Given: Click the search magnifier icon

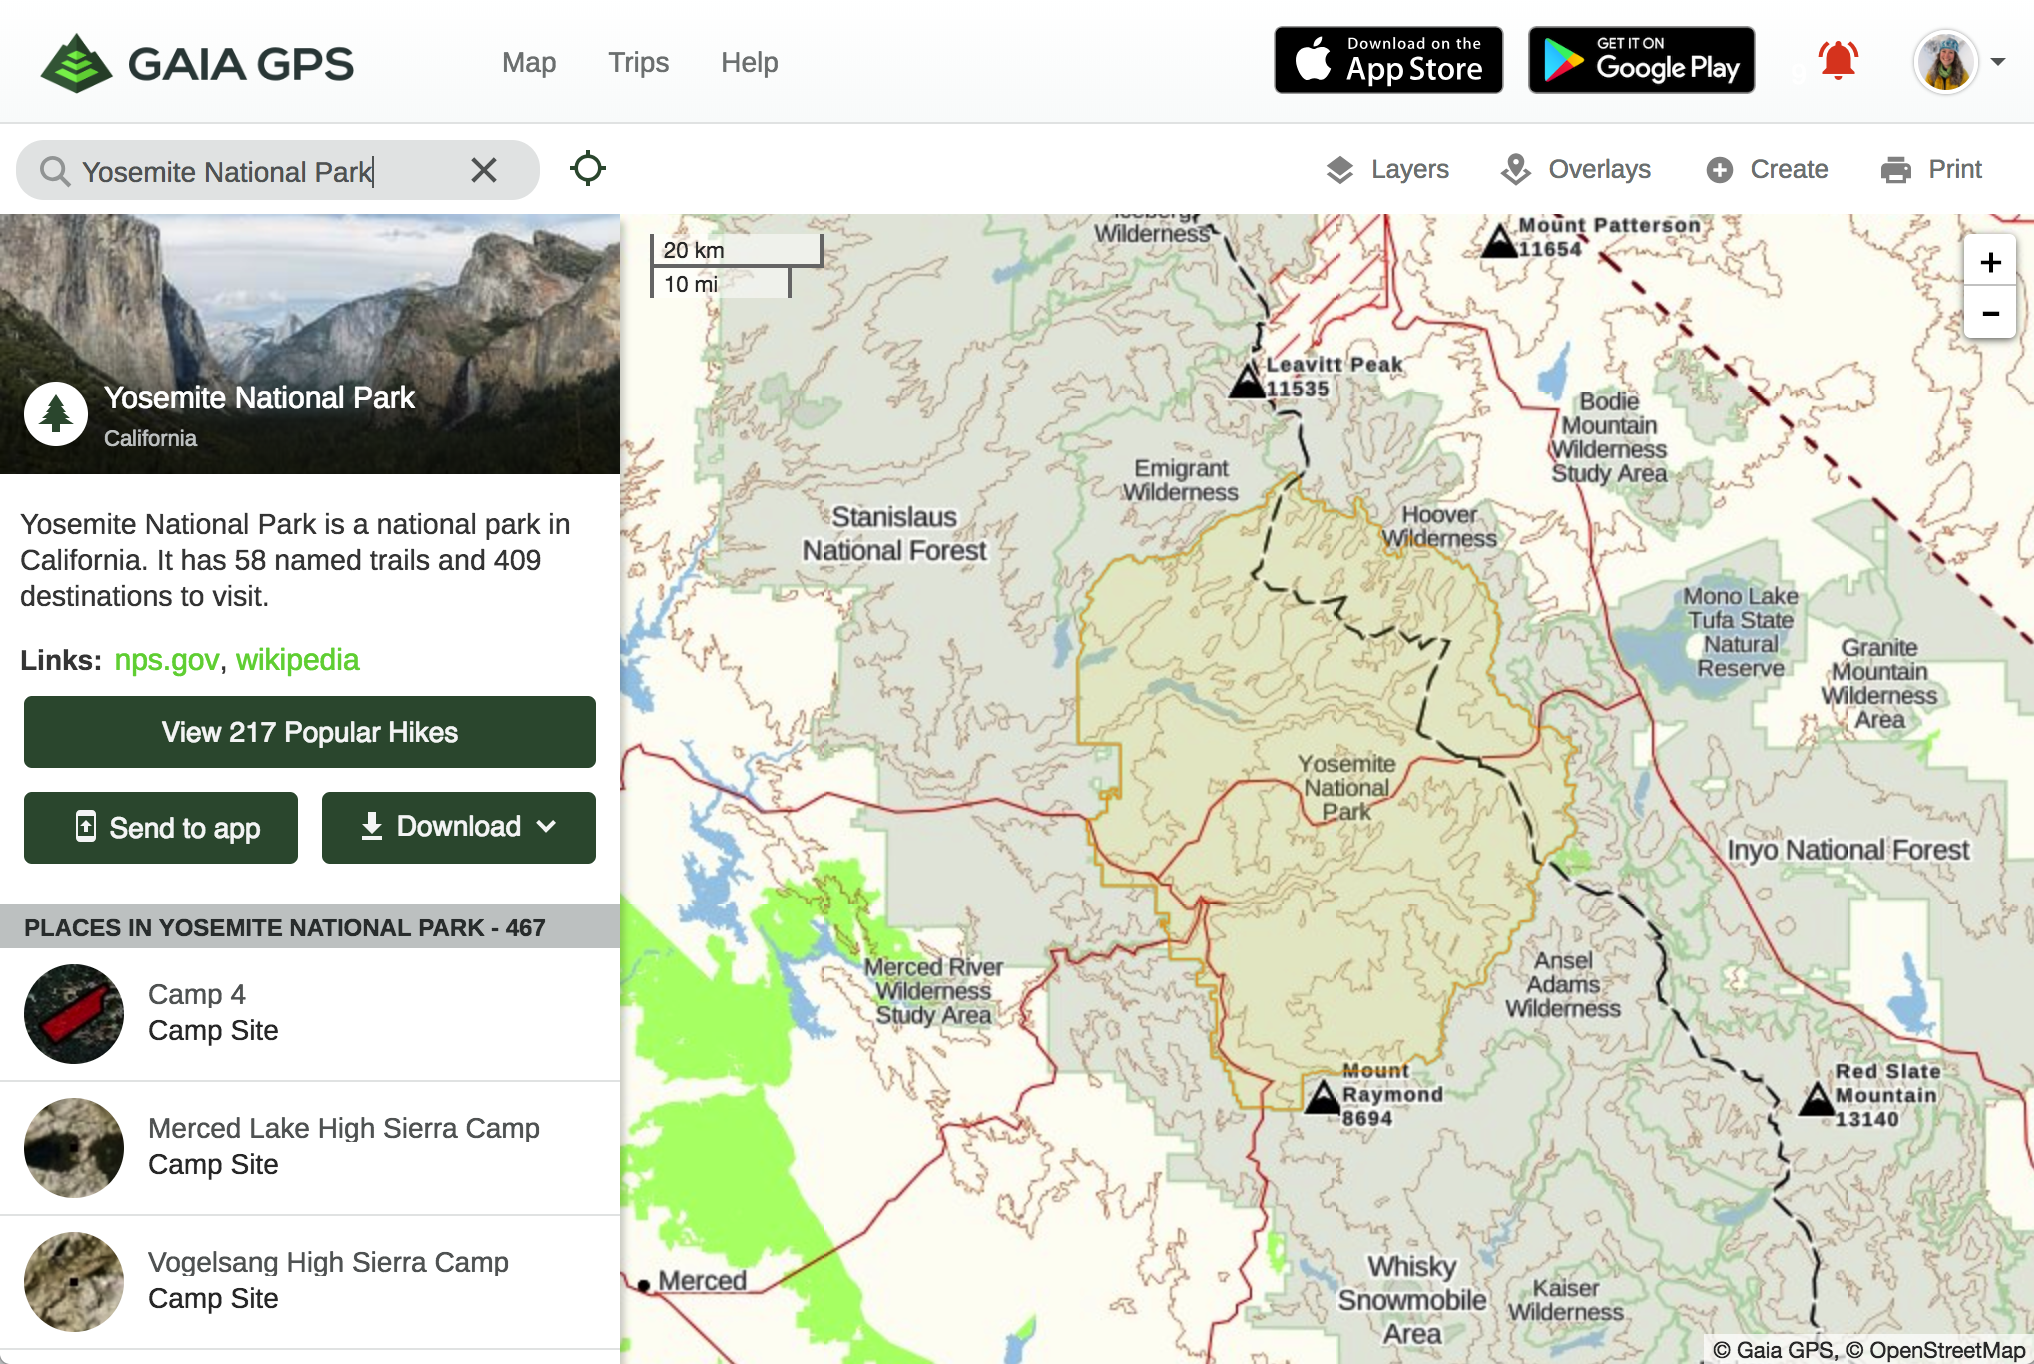Looking at the screenshot, I should point(54,171).
